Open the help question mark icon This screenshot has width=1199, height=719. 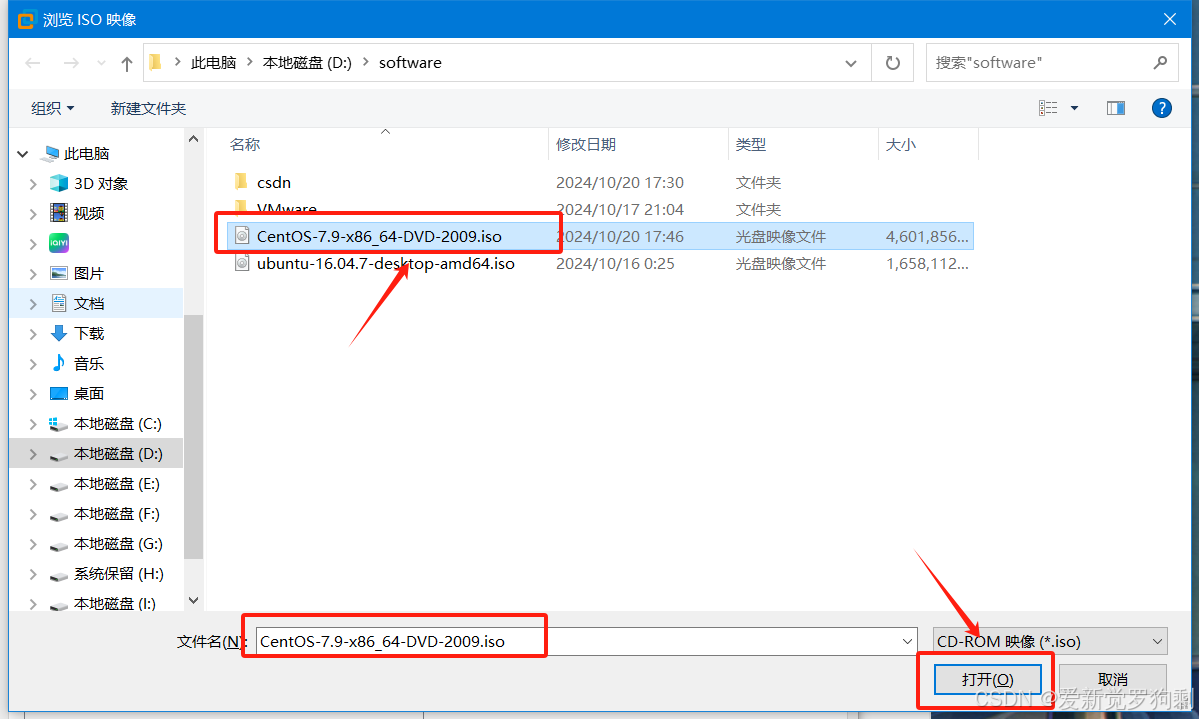pos(1162,109)
